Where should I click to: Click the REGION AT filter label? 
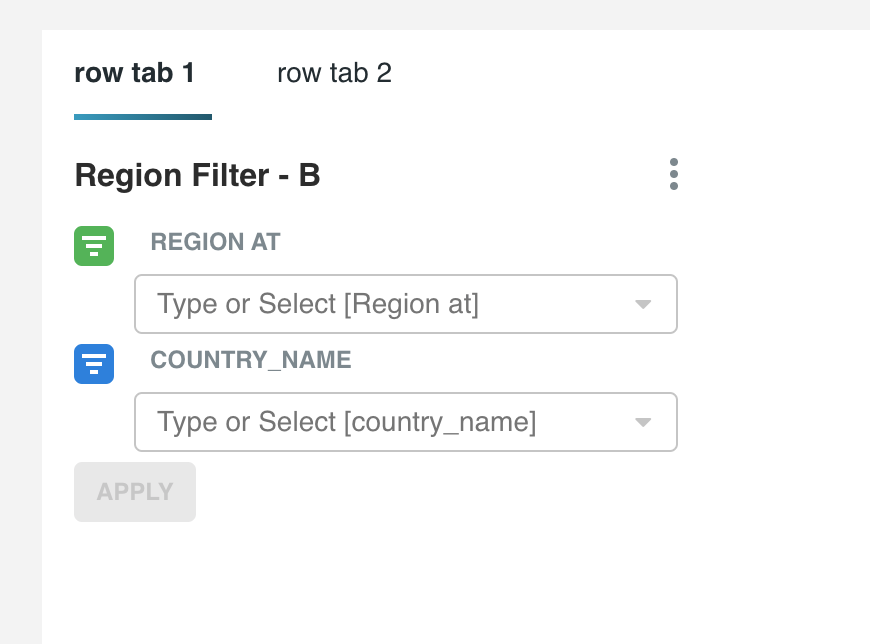(x=215, y=242)
